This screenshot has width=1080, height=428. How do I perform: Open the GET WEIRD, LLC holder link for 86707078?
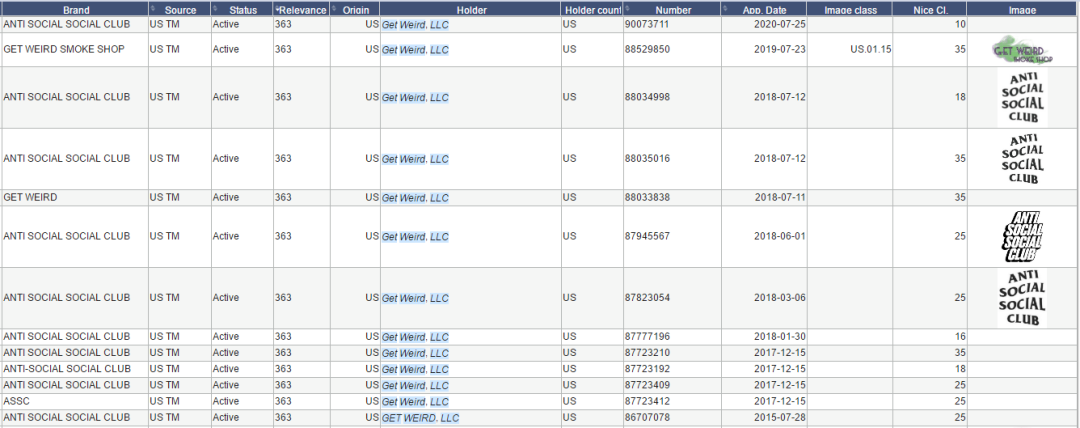coord(421,418)
